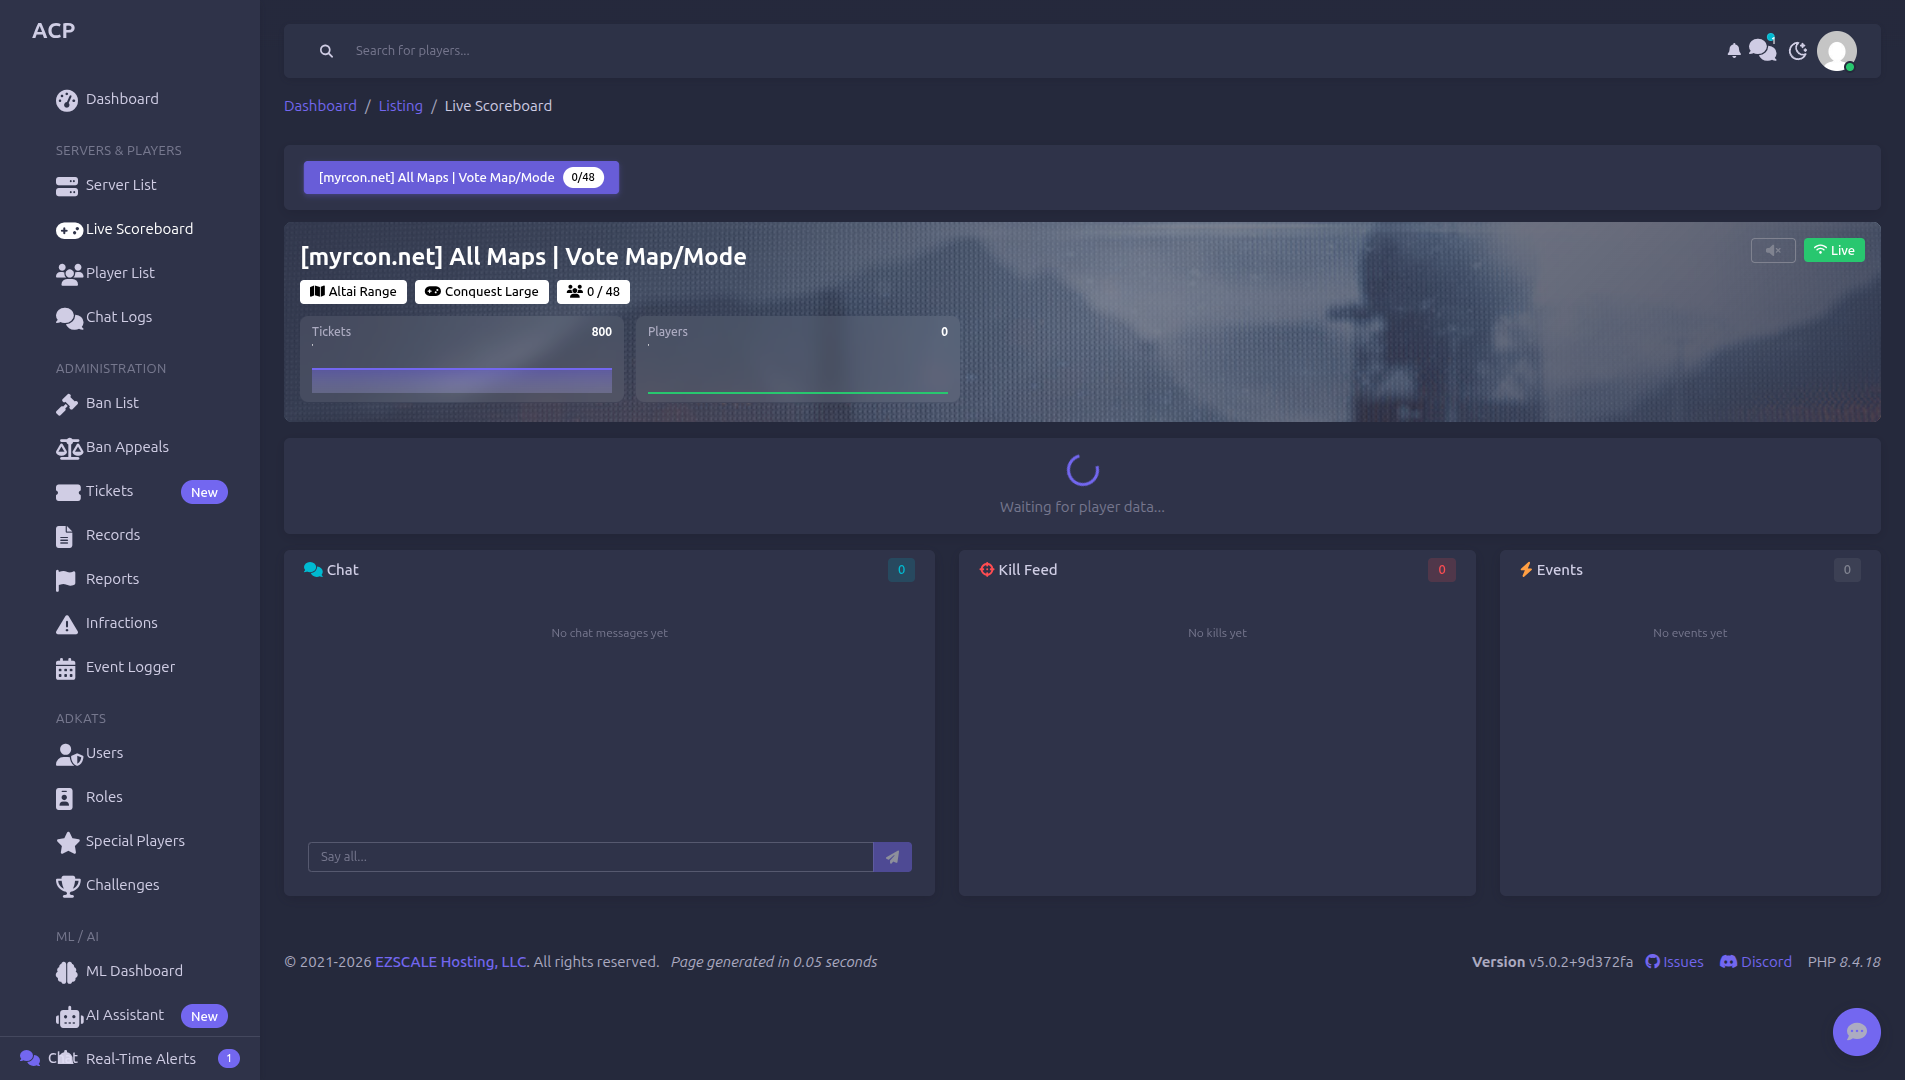1905x1080 pixels.
Task: Click the Say all chat input
Action: 590,857
